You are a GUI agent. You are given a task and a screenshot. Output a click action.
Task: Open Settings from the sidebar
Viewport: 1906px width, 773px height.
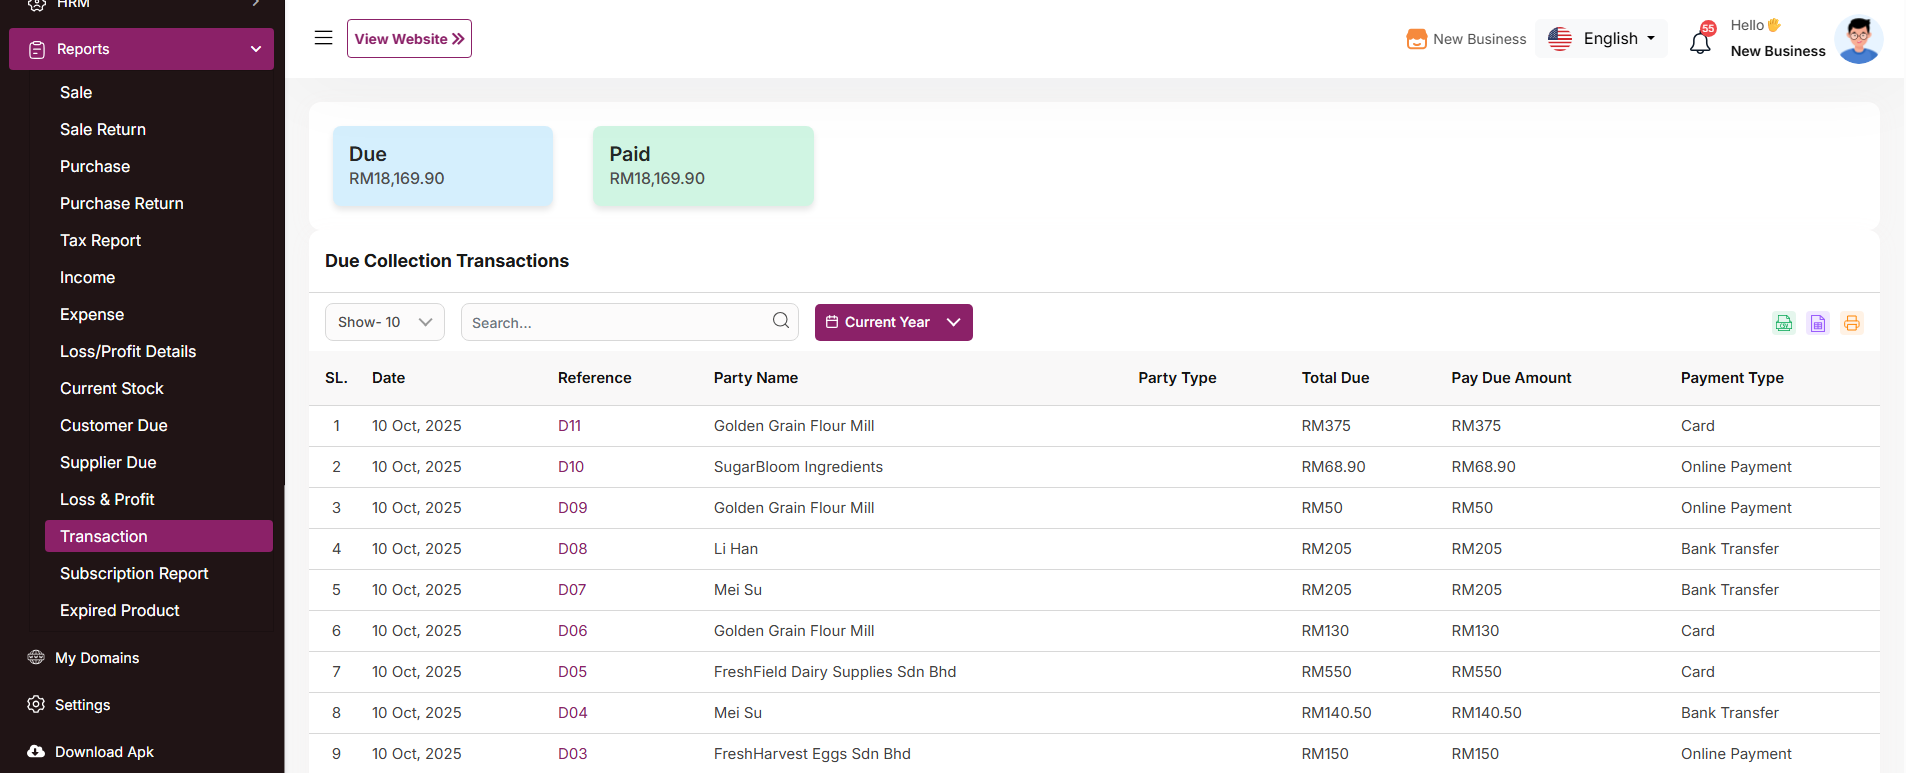[x=82, y=705]
